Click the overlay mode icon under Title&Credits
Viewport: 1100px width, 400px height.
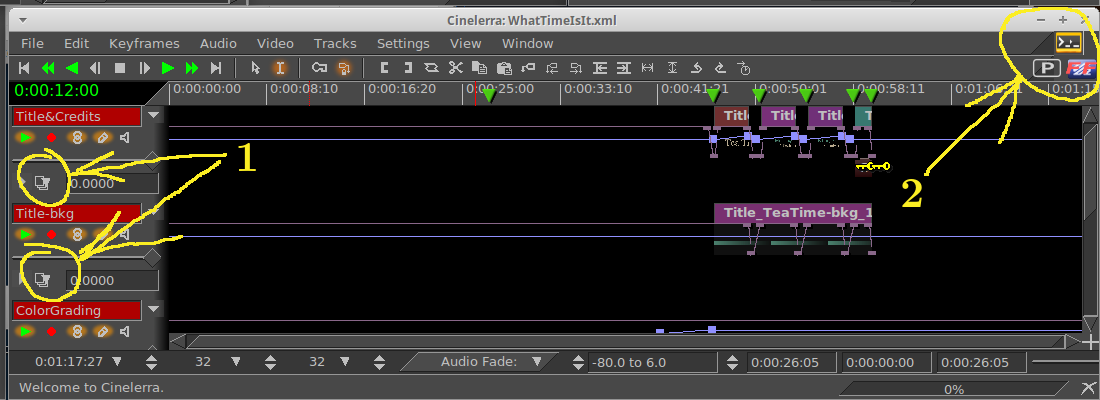coord(42,183)
